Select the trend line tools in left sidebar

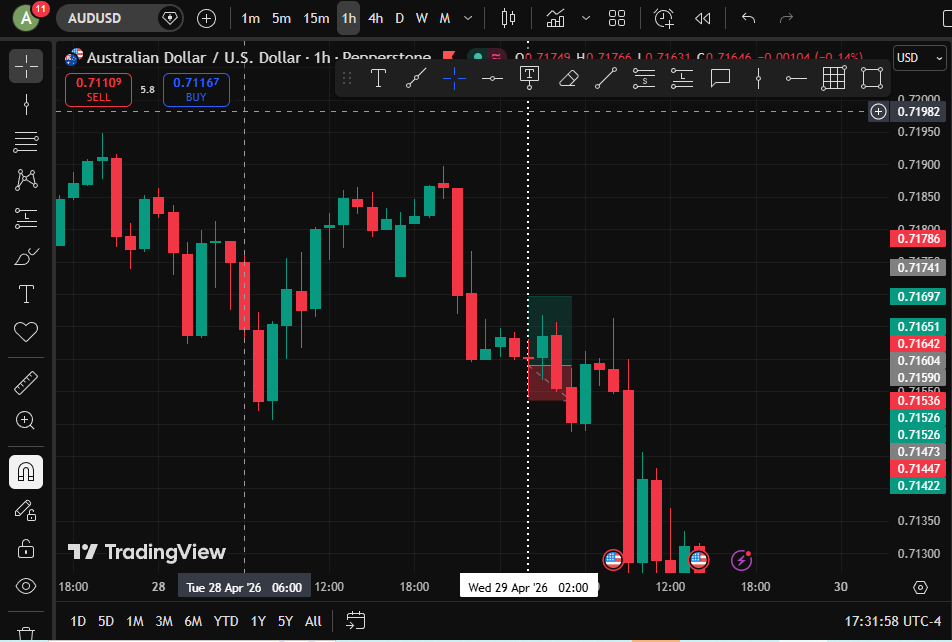coord(26,104)
